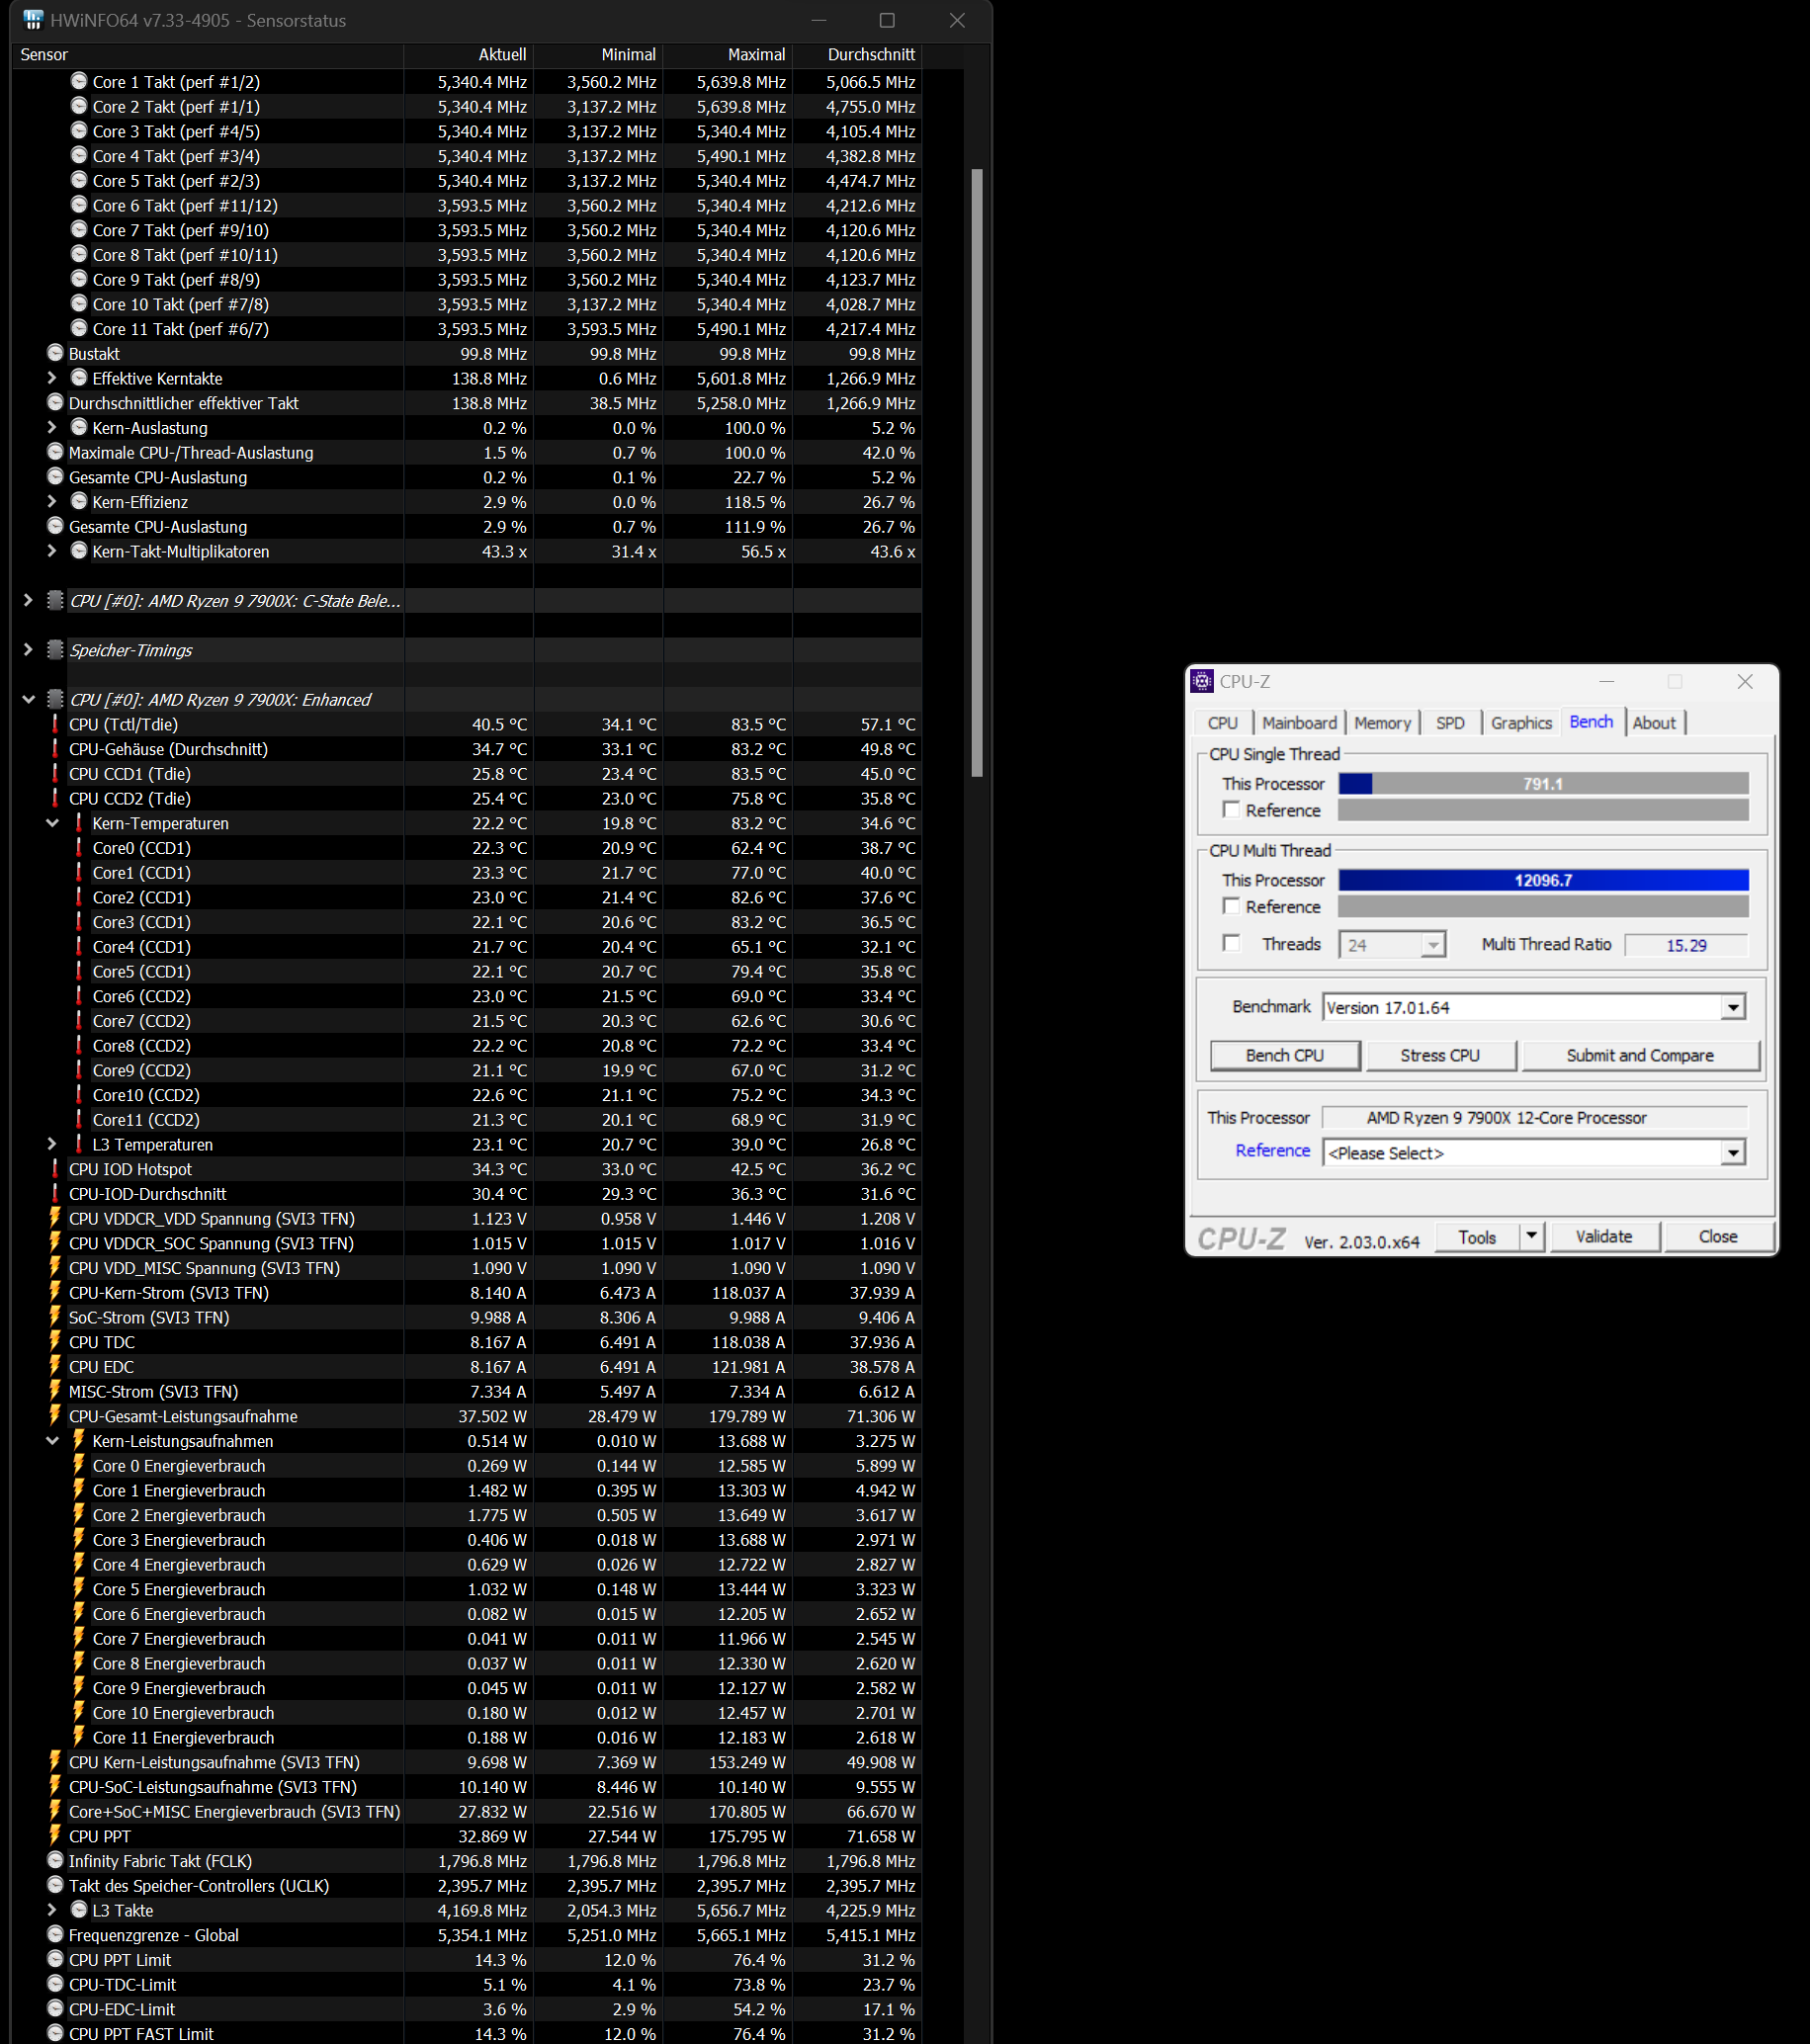Click the chip icon of C-State section header
The image size is (1810, 2044).
pos(55,600)
